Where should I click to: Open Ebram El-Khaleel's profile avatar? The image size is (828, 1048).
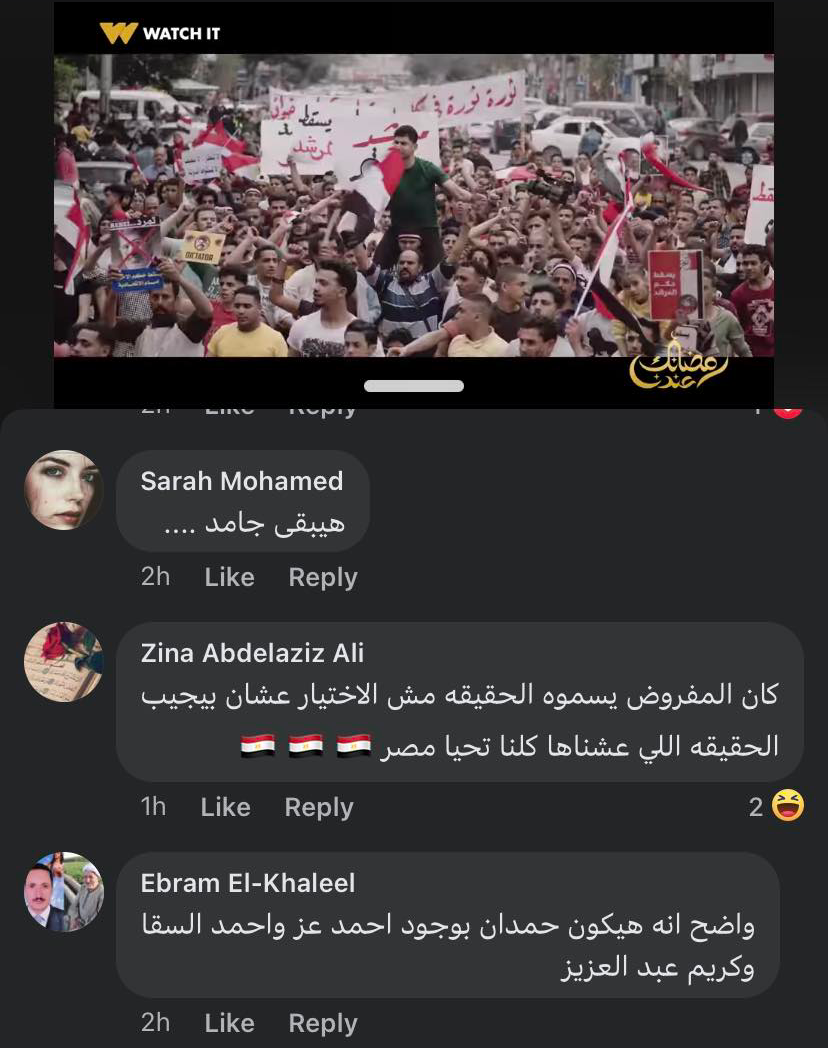pos(63,892)
